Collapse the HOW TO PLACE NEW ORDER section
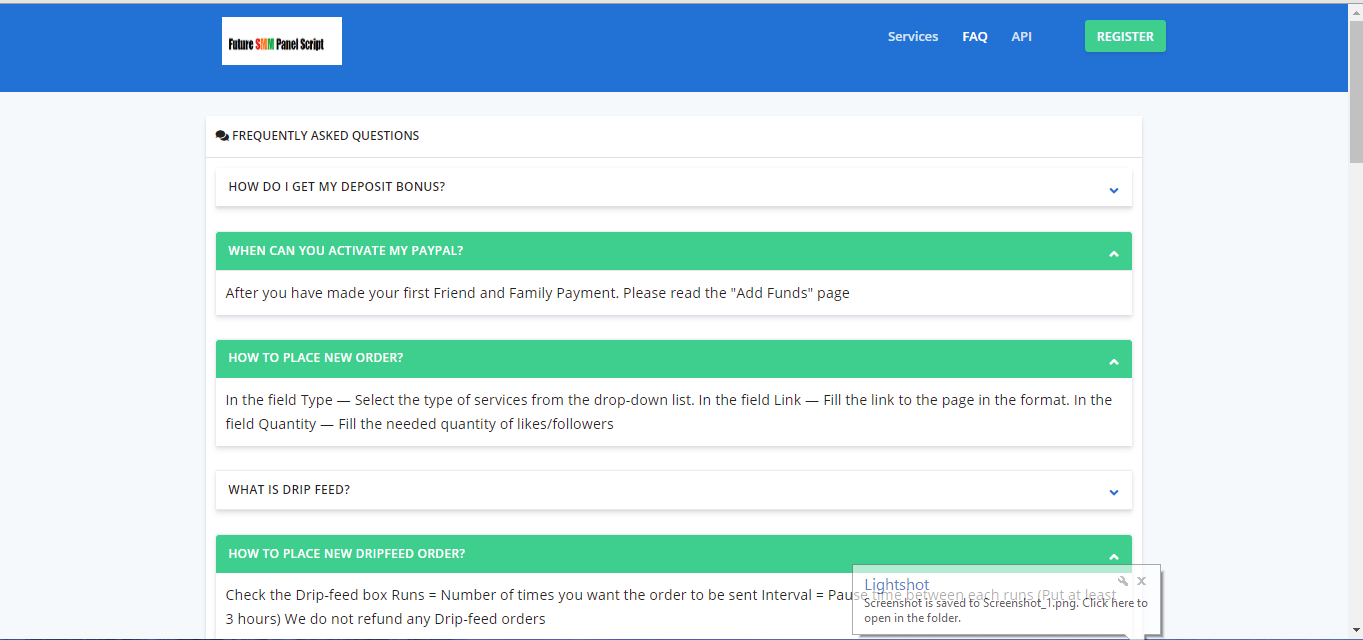This screenshot has width=1363, height=640. coord(1113,359)
